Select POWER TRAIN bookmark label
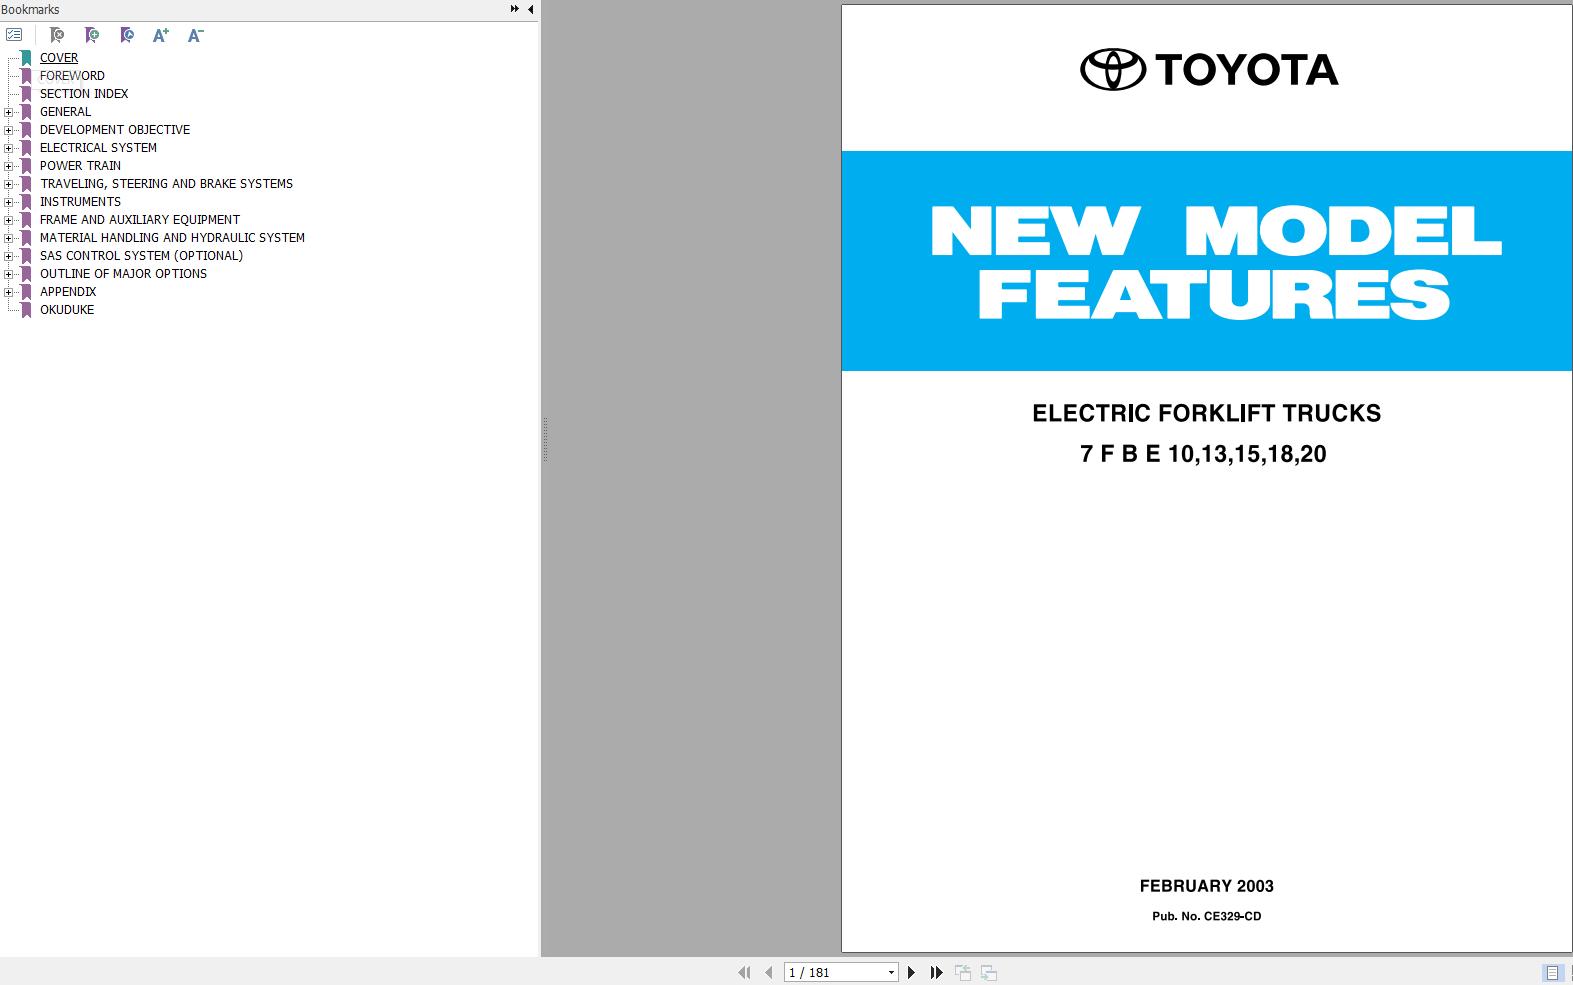This screenshot has width=1573, height=985. [x=80, y=166]
